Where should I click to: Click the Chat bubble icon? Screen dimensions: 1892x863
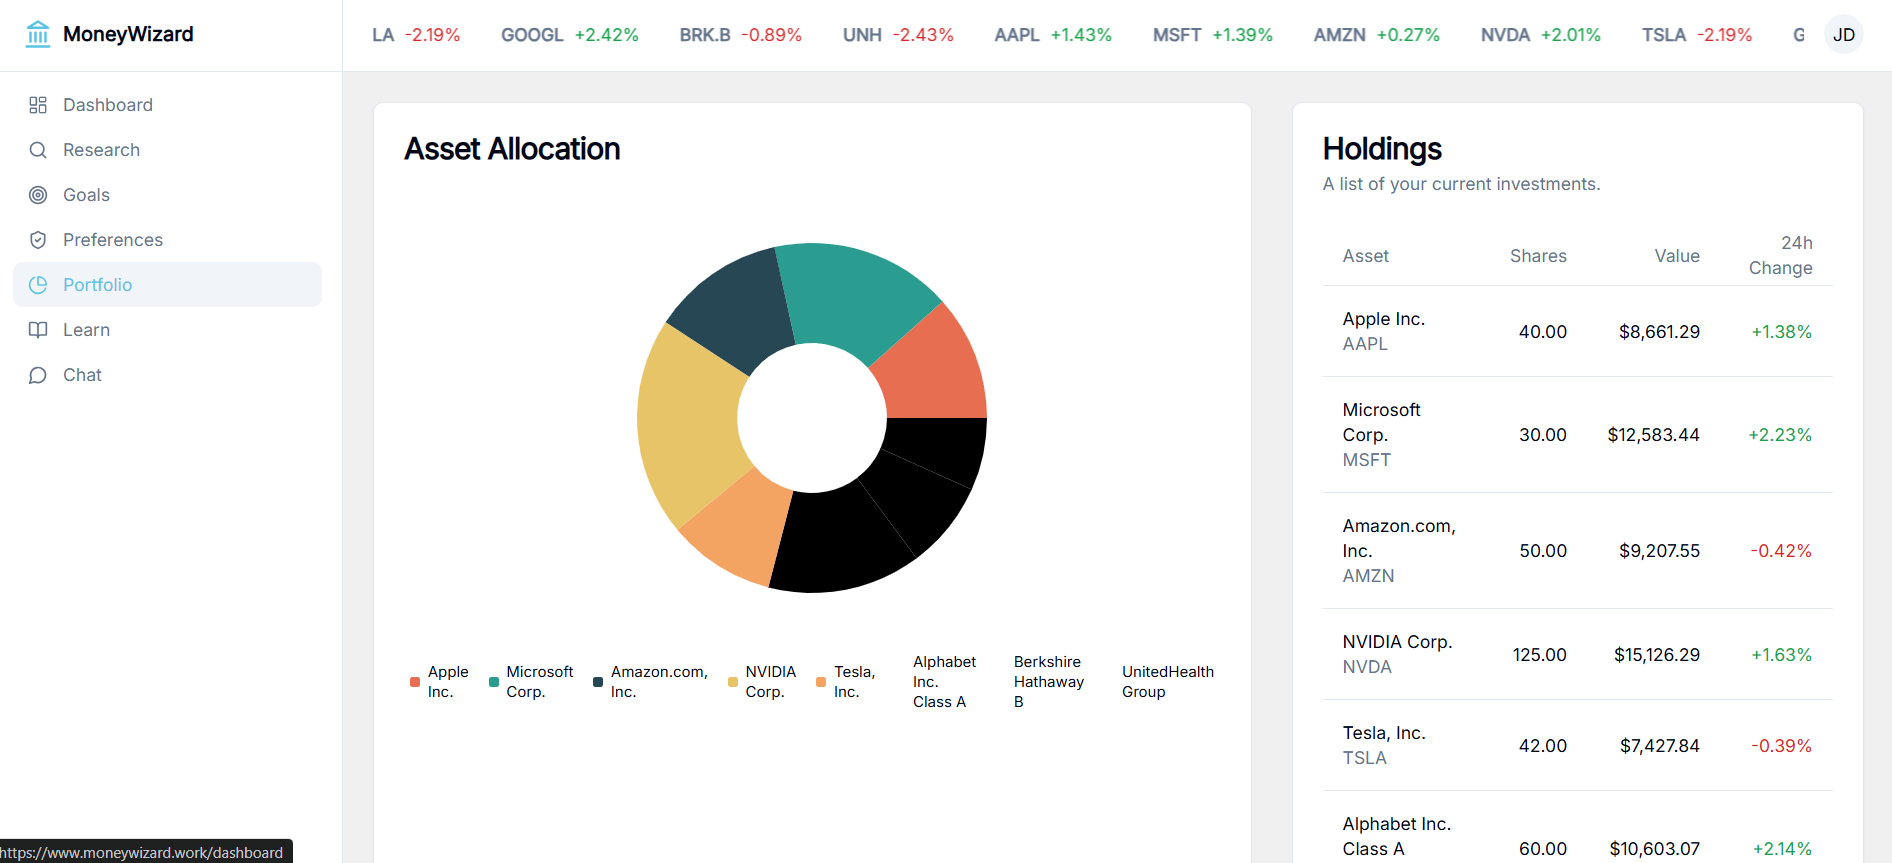(x=38, y=375)
